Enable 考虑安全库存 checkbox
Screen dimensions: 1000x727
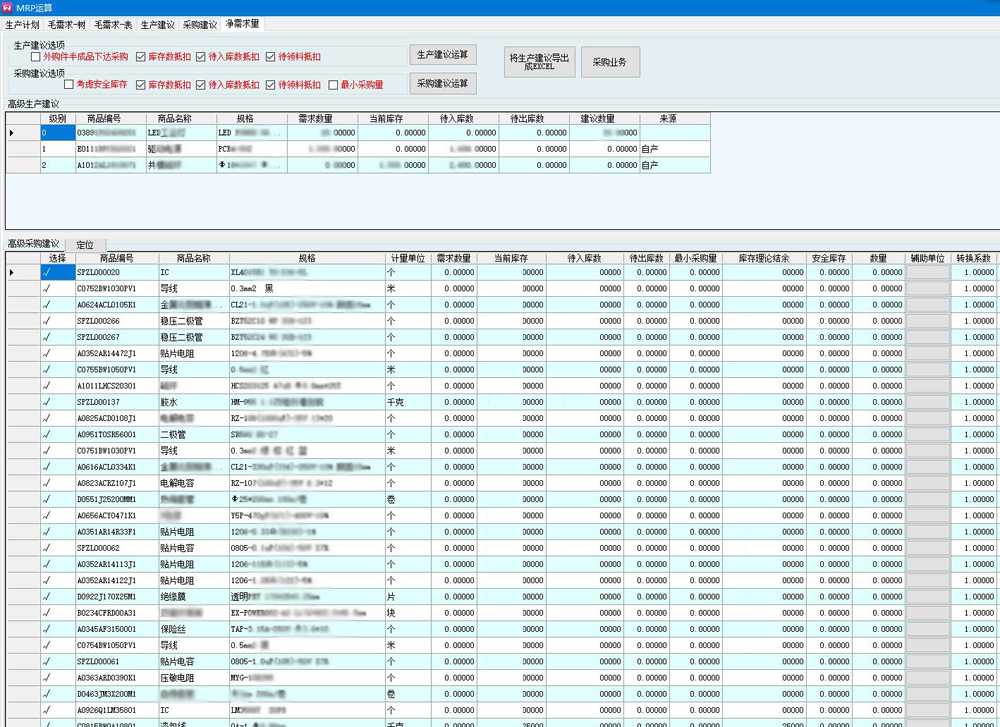pyautogui.click(x=69, y=85)
